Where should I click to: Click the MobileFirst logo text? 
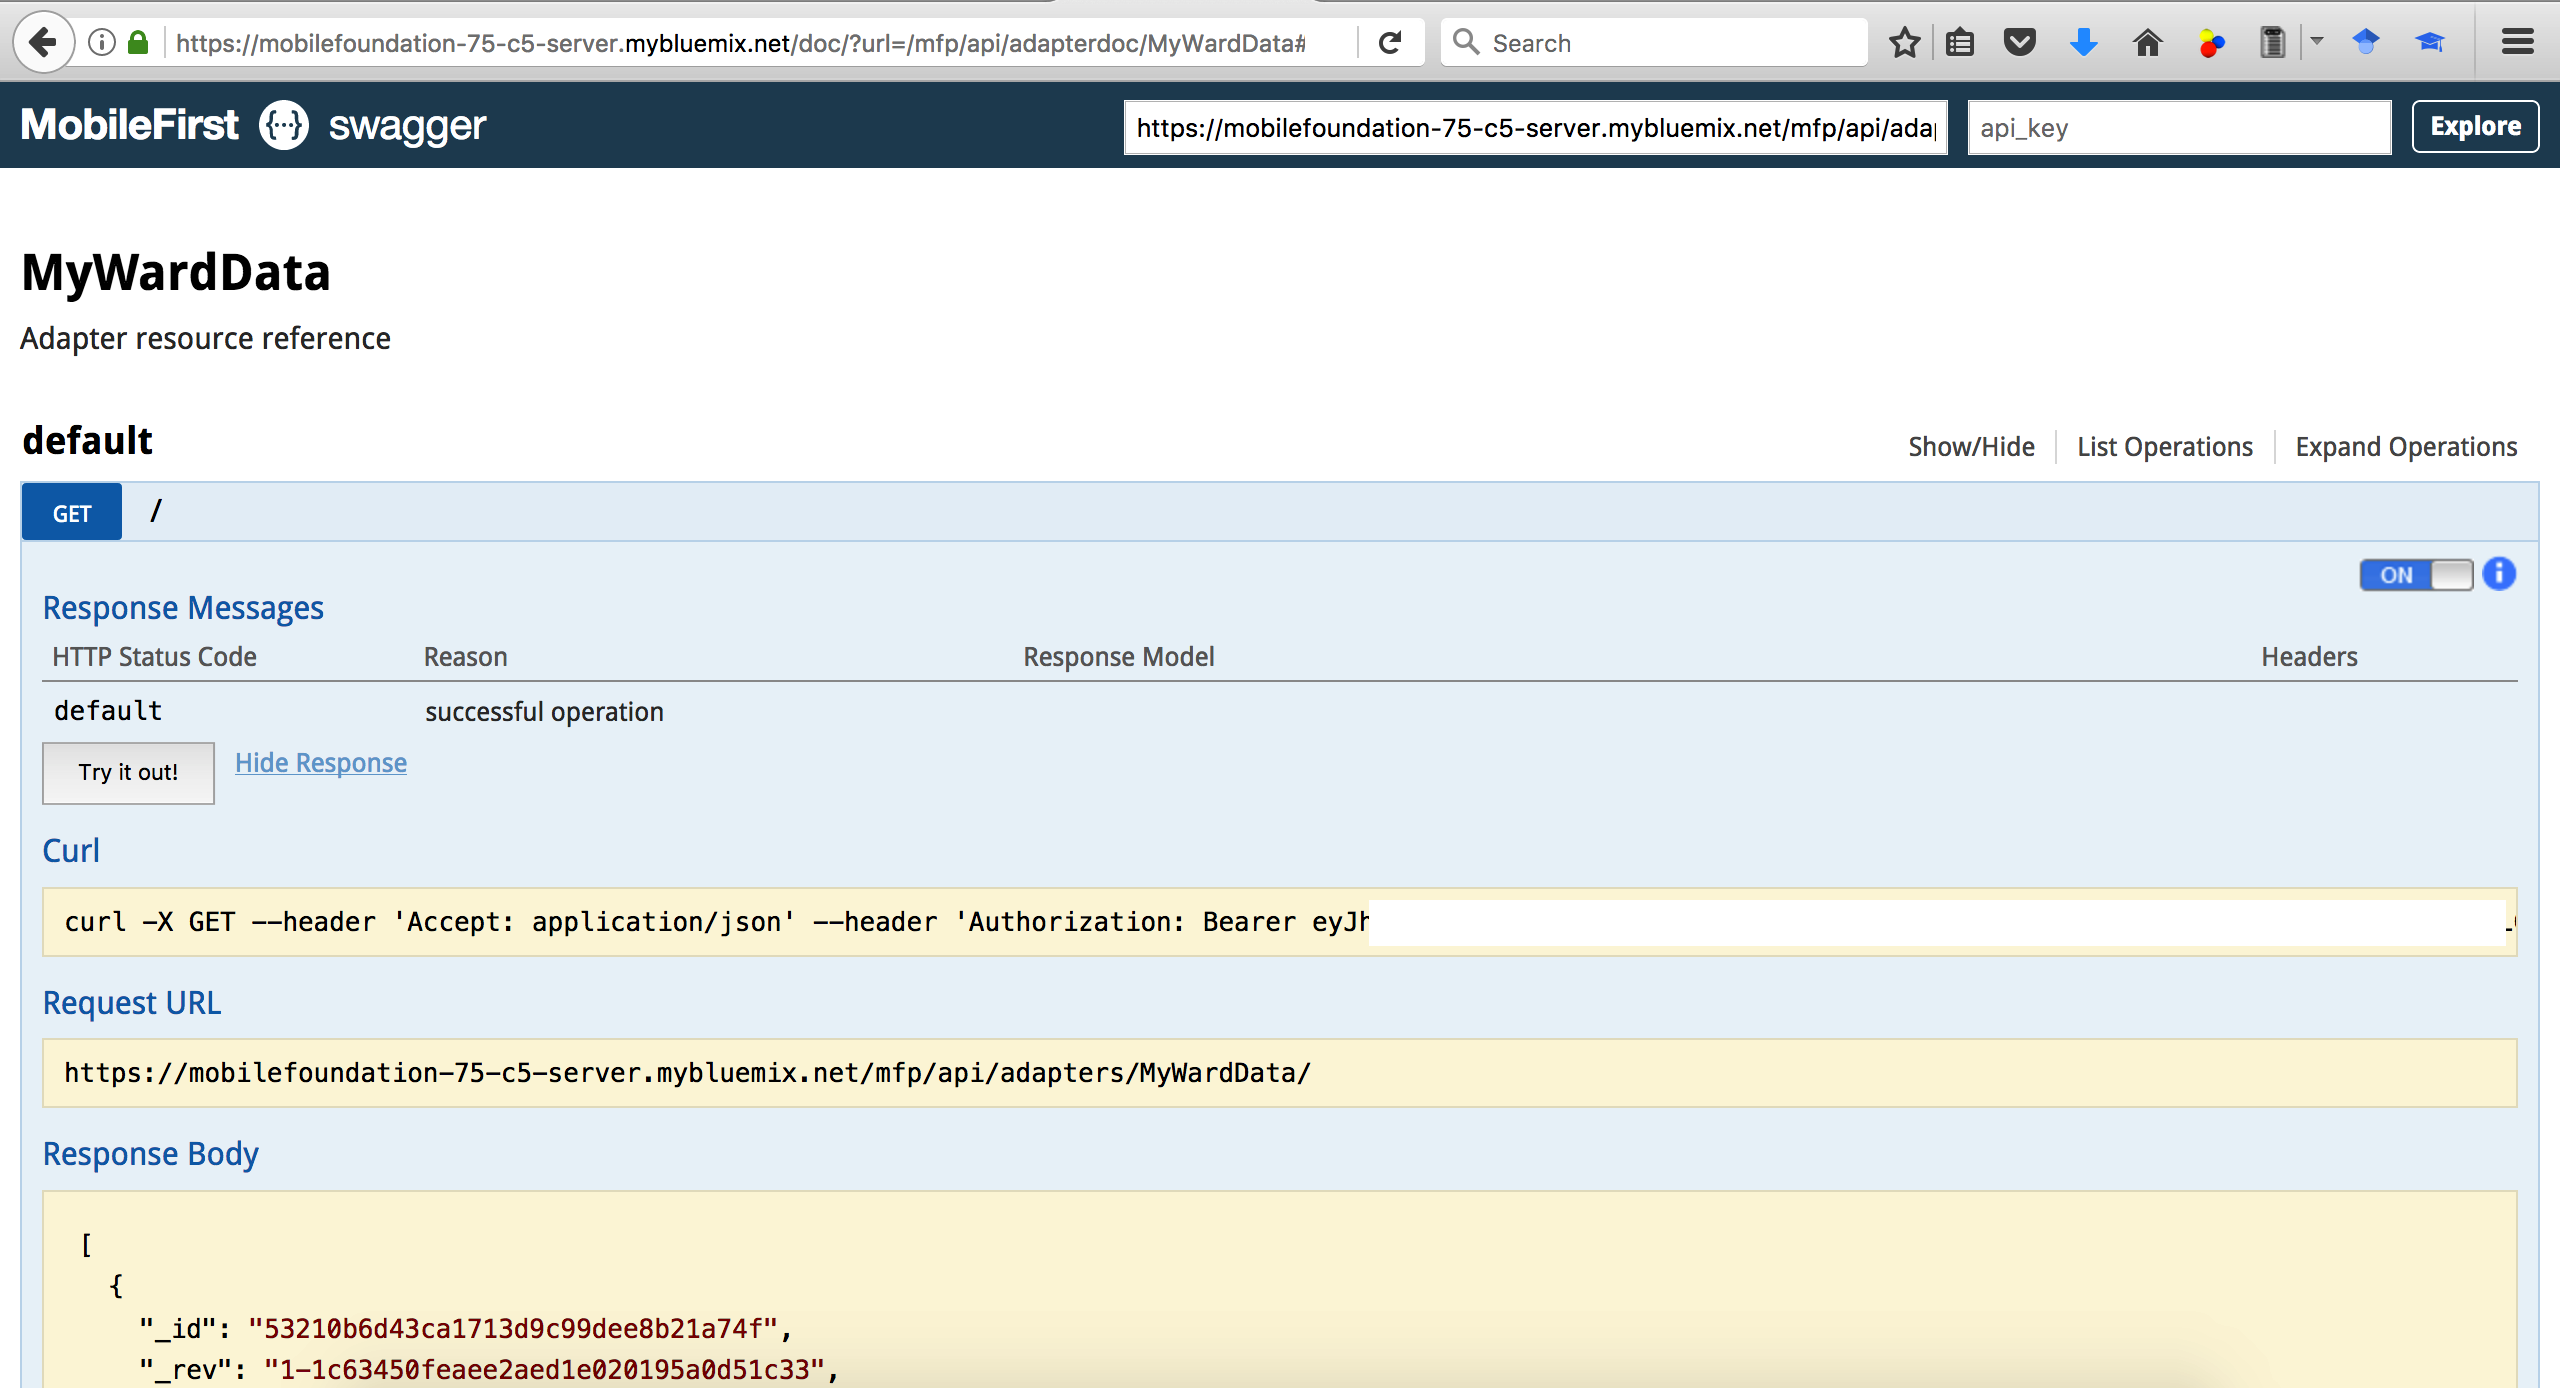tap(130, 125)
